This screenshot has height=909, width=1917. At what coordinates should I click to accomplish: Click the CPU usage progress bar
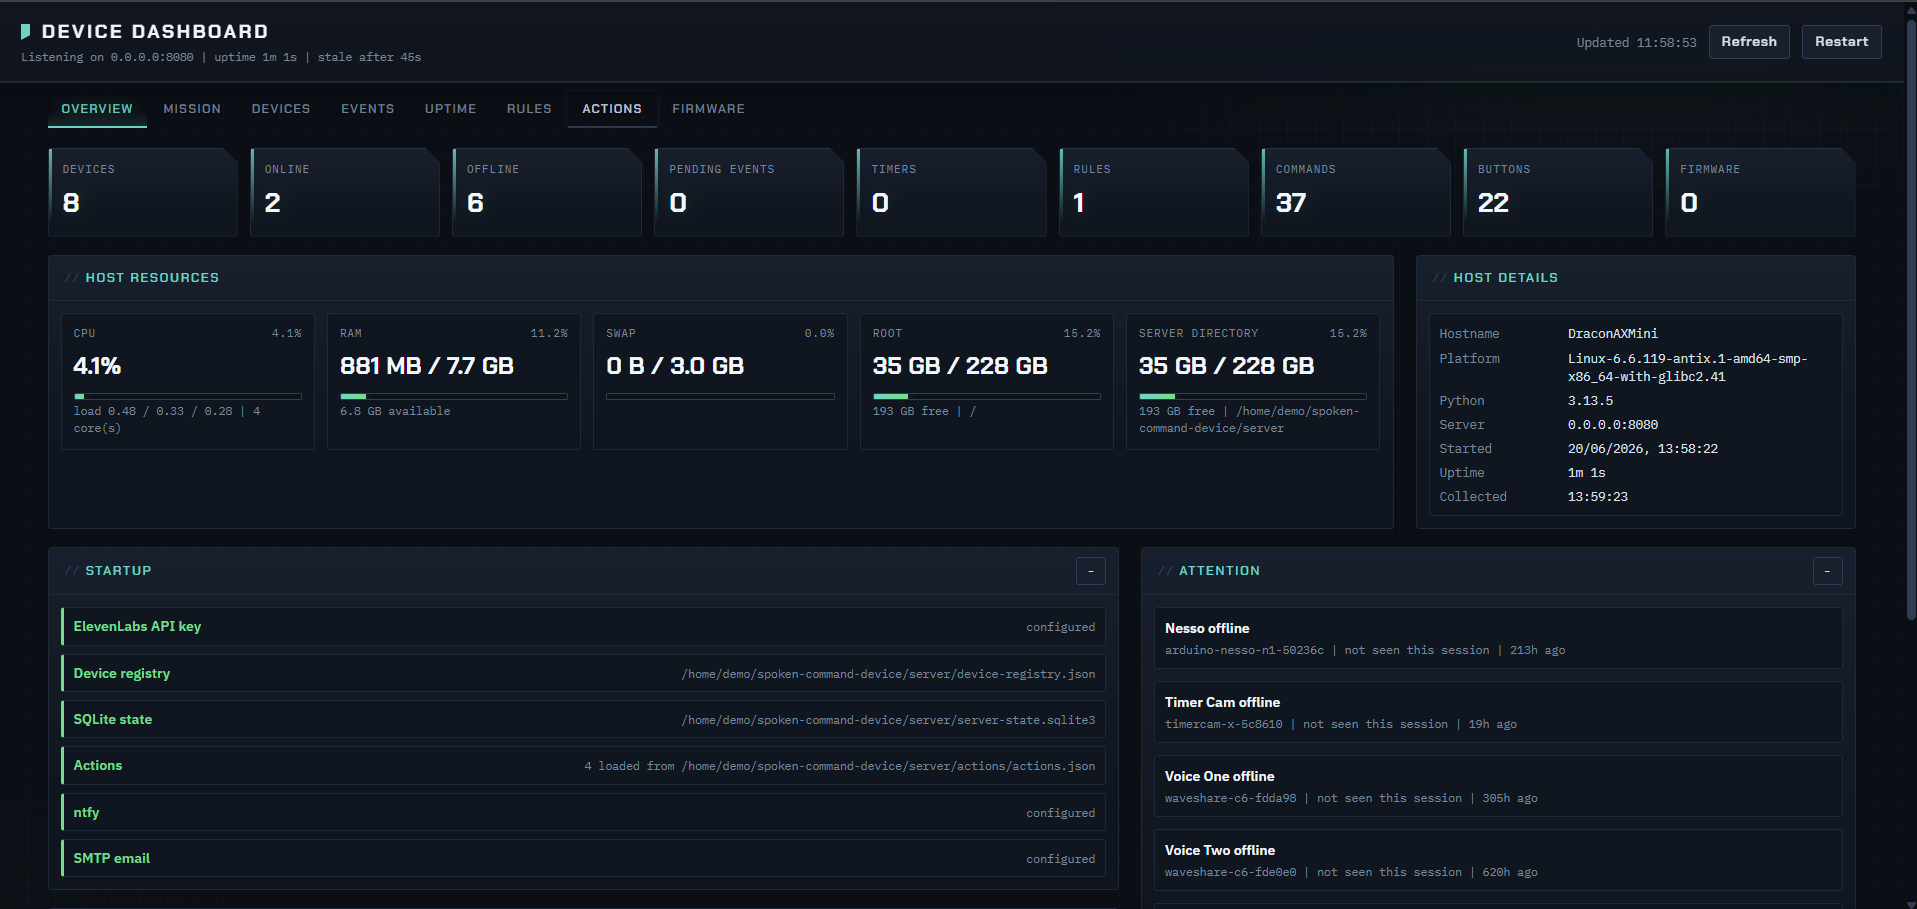[188, 396]
